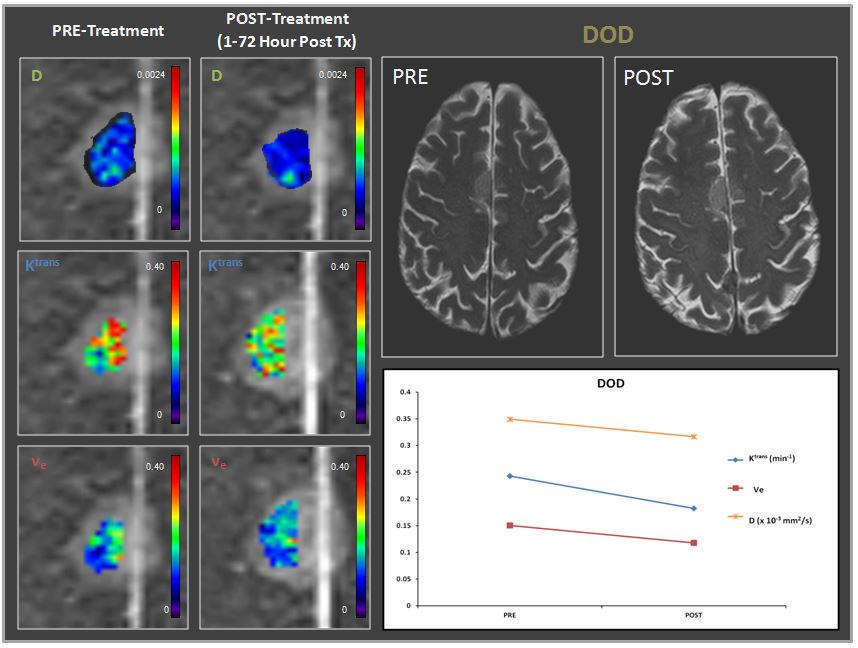Select the orange D data point at PRE
The image size is (858, 648).
[x=510, y=419]
